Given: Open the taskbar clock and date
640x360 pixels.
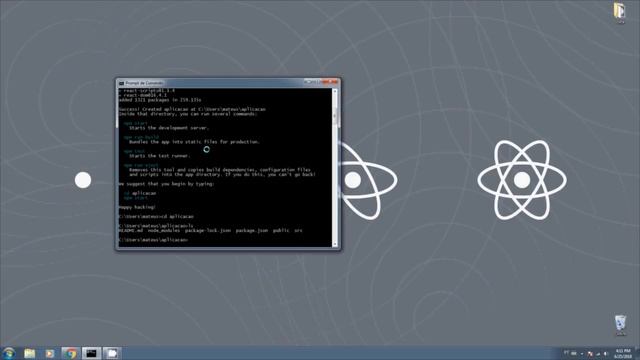Looking at the screenshot, I should click(623, 353).
